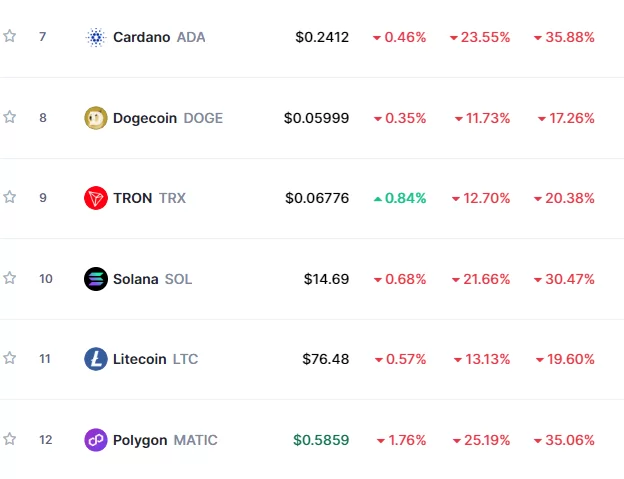Click TRON's green 0.84% change value

[401, 198]
